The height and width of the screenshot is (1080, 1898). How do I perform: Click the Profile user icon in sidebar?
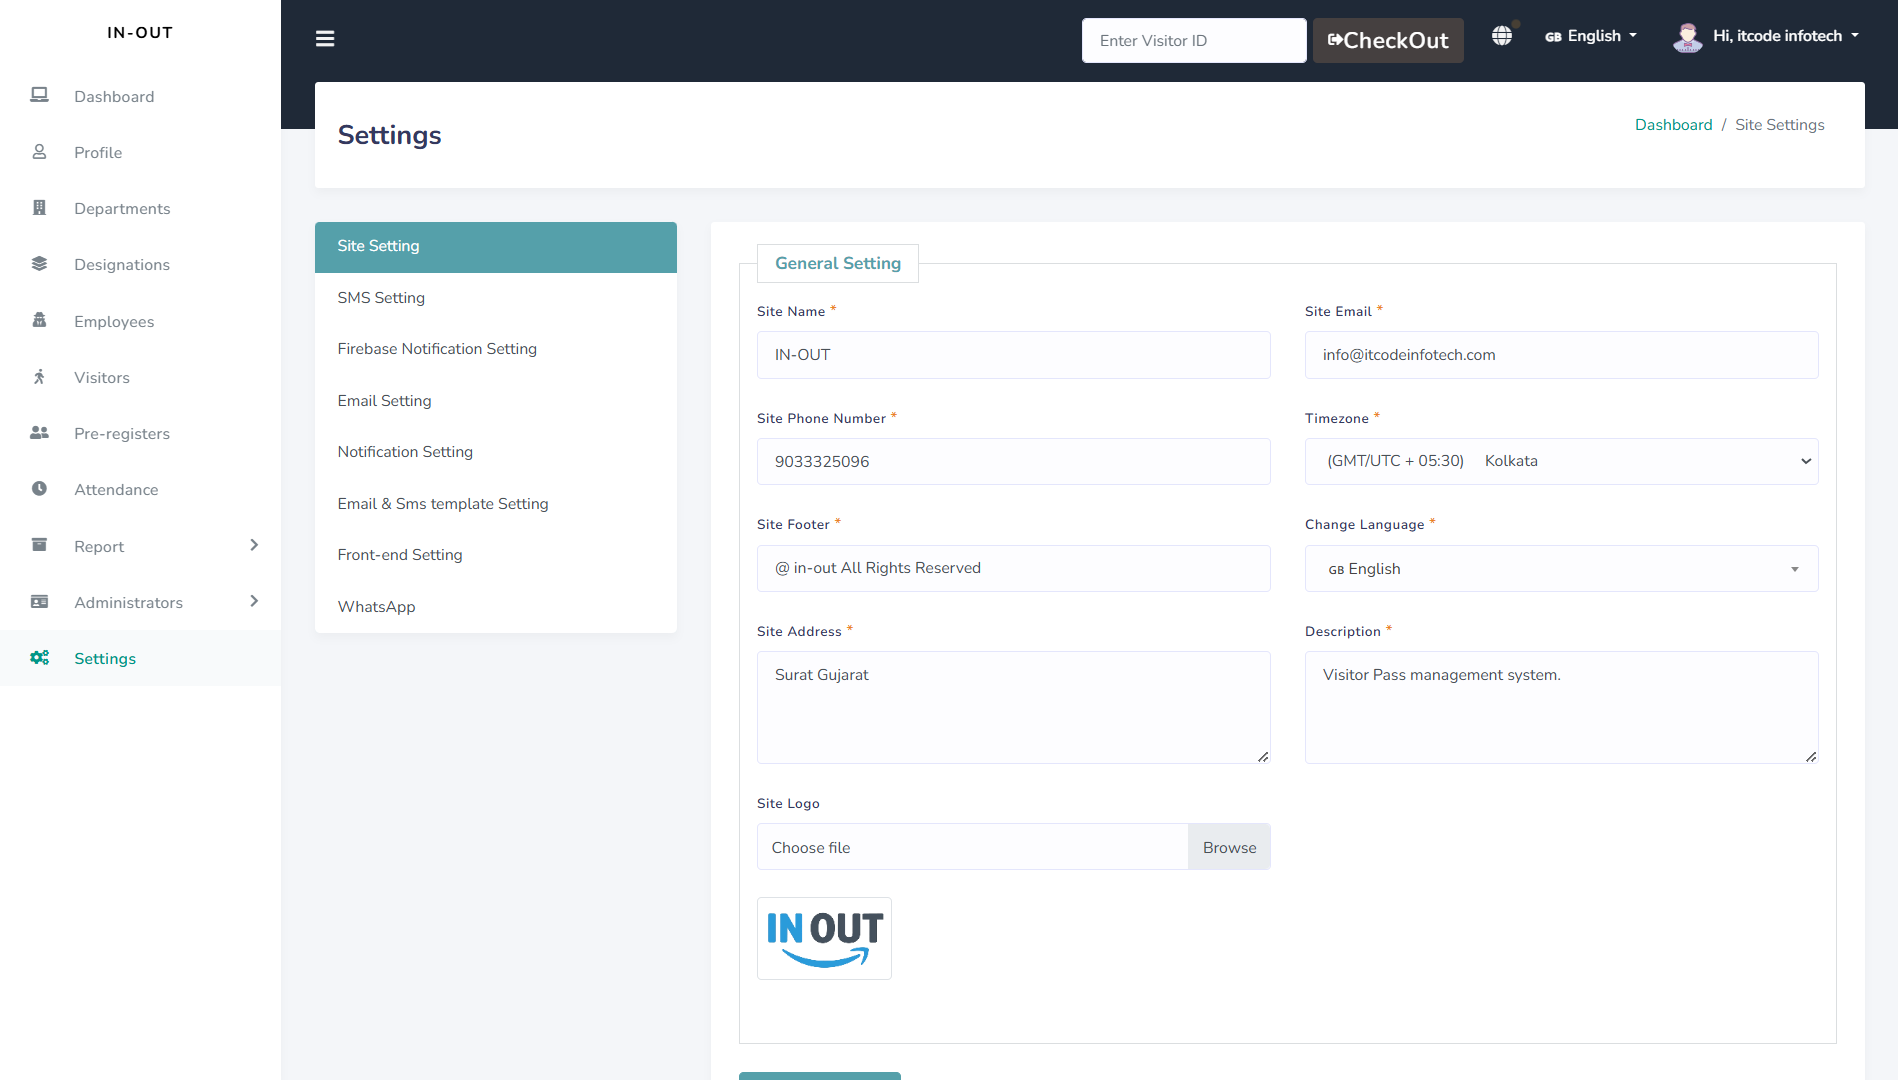pos(39,151)
